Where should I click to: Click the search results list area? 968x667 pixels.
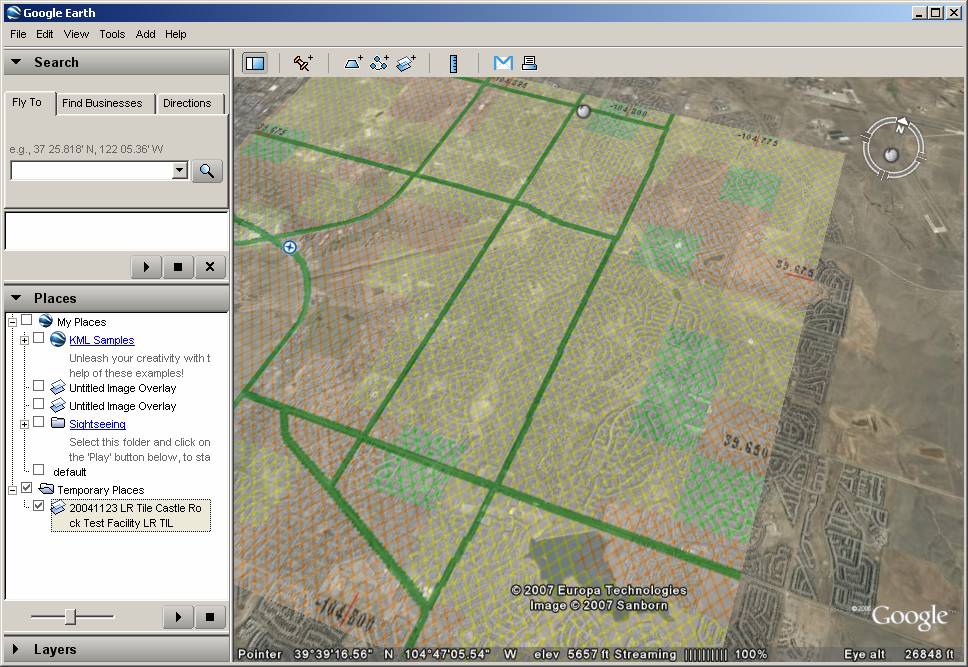tap(117, 231)
